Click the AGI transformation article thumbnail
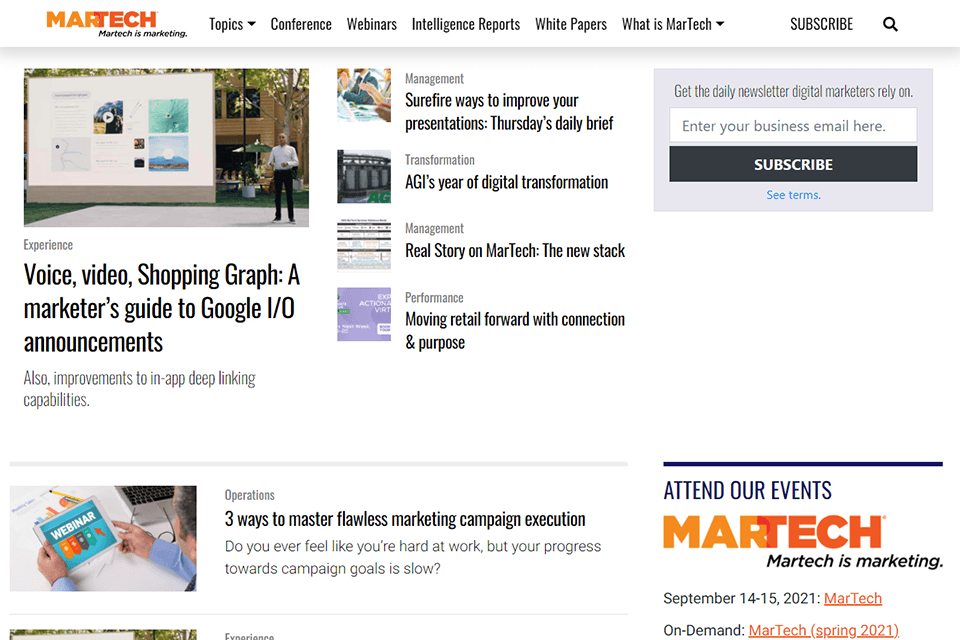The width and height of the screenshot is (960, 640). [364, 176]
